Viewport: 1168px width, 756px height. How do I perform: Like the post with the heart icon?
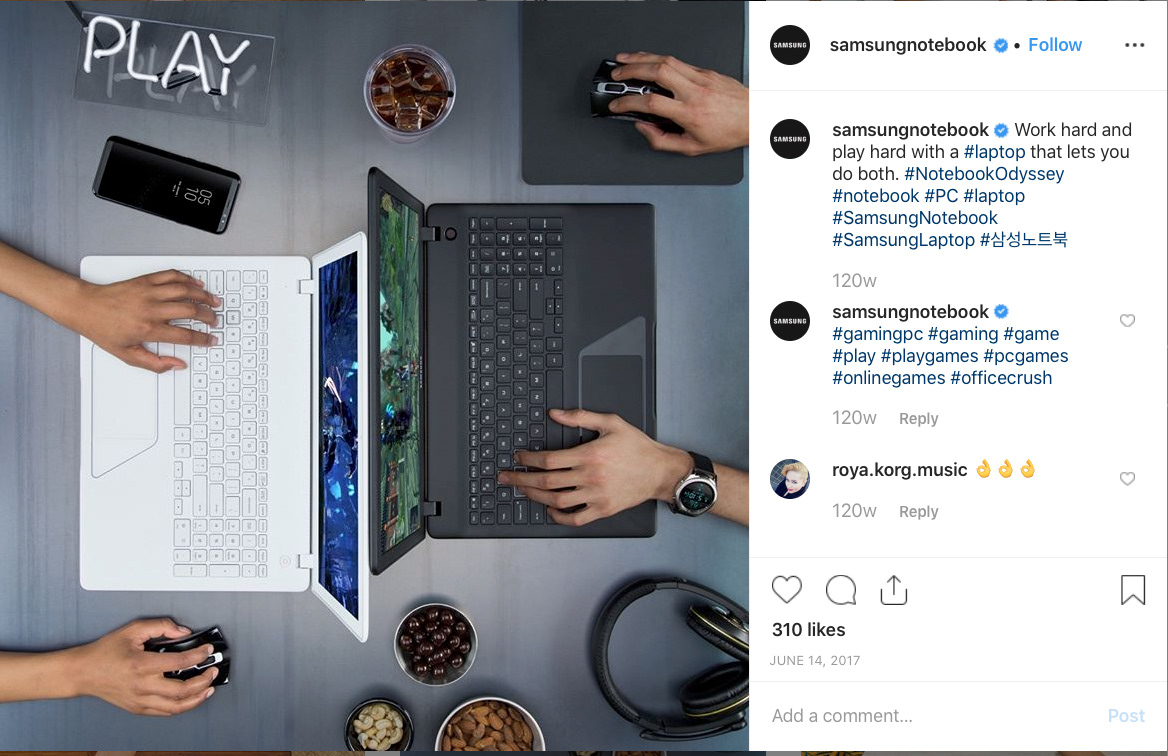(x=787, y=590)
